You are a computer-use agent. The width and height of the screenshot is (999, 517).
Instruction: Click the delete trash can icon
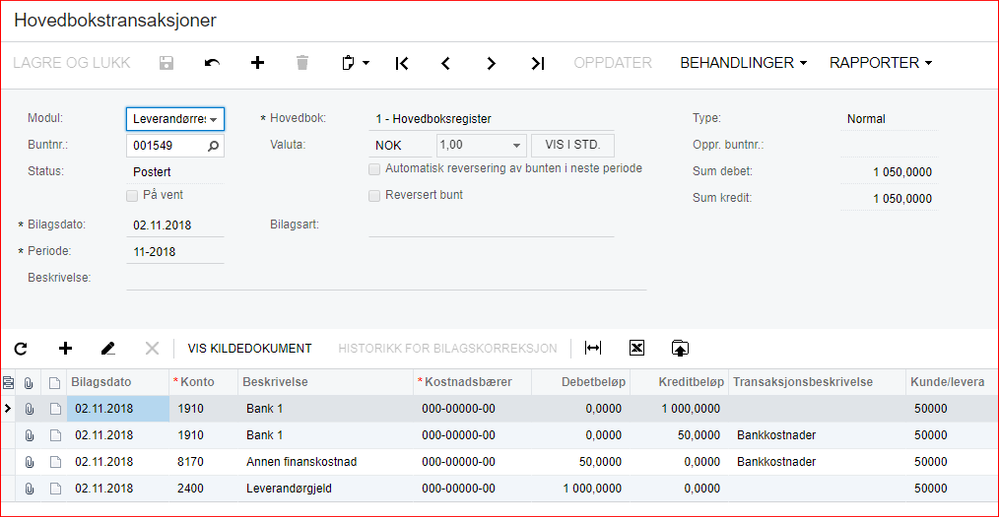click(303, 62)
